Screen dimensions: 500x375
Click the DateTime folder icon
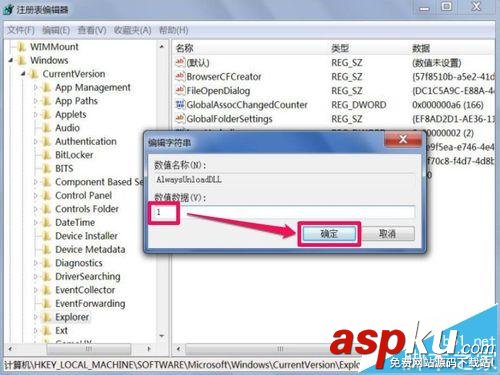click(x=47, y=223)
